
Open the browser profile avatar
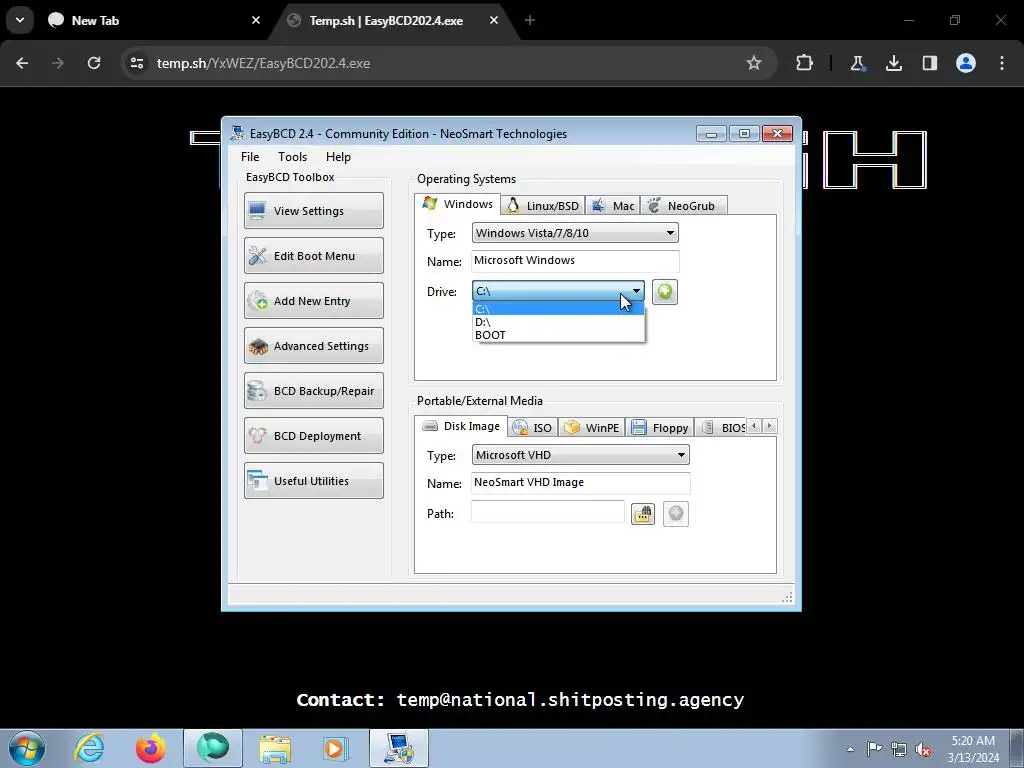tap(966, 63)
